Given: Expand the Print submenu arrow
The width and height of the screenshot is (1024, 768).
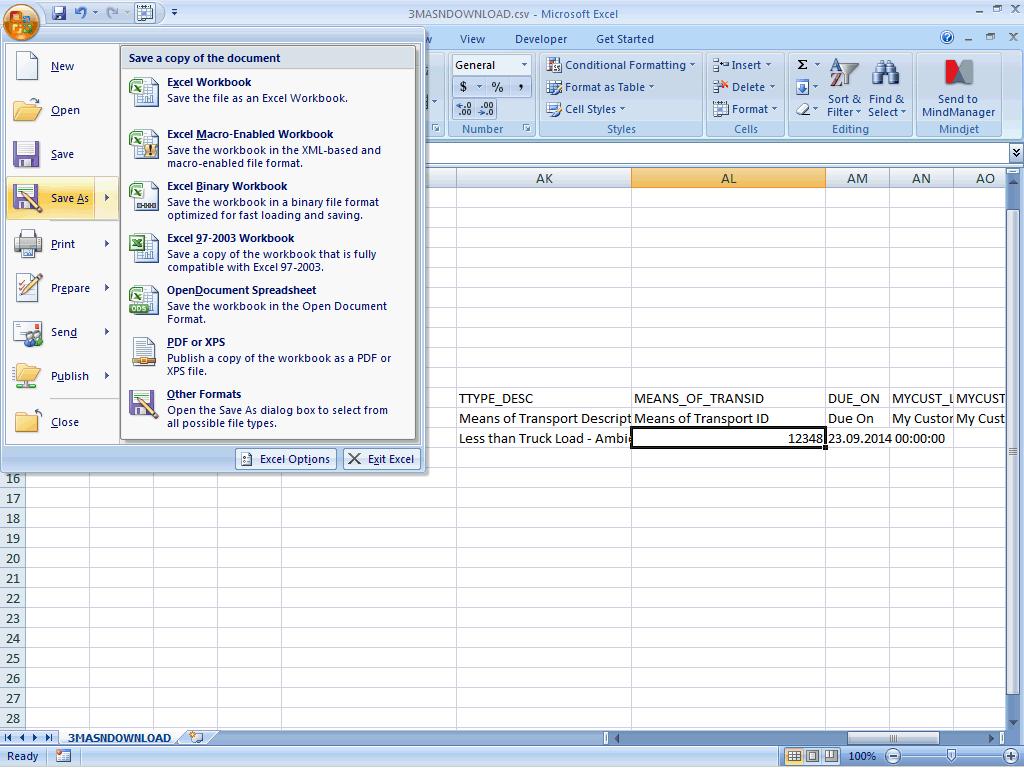Looking at the screenshot, I should (106, 244).
